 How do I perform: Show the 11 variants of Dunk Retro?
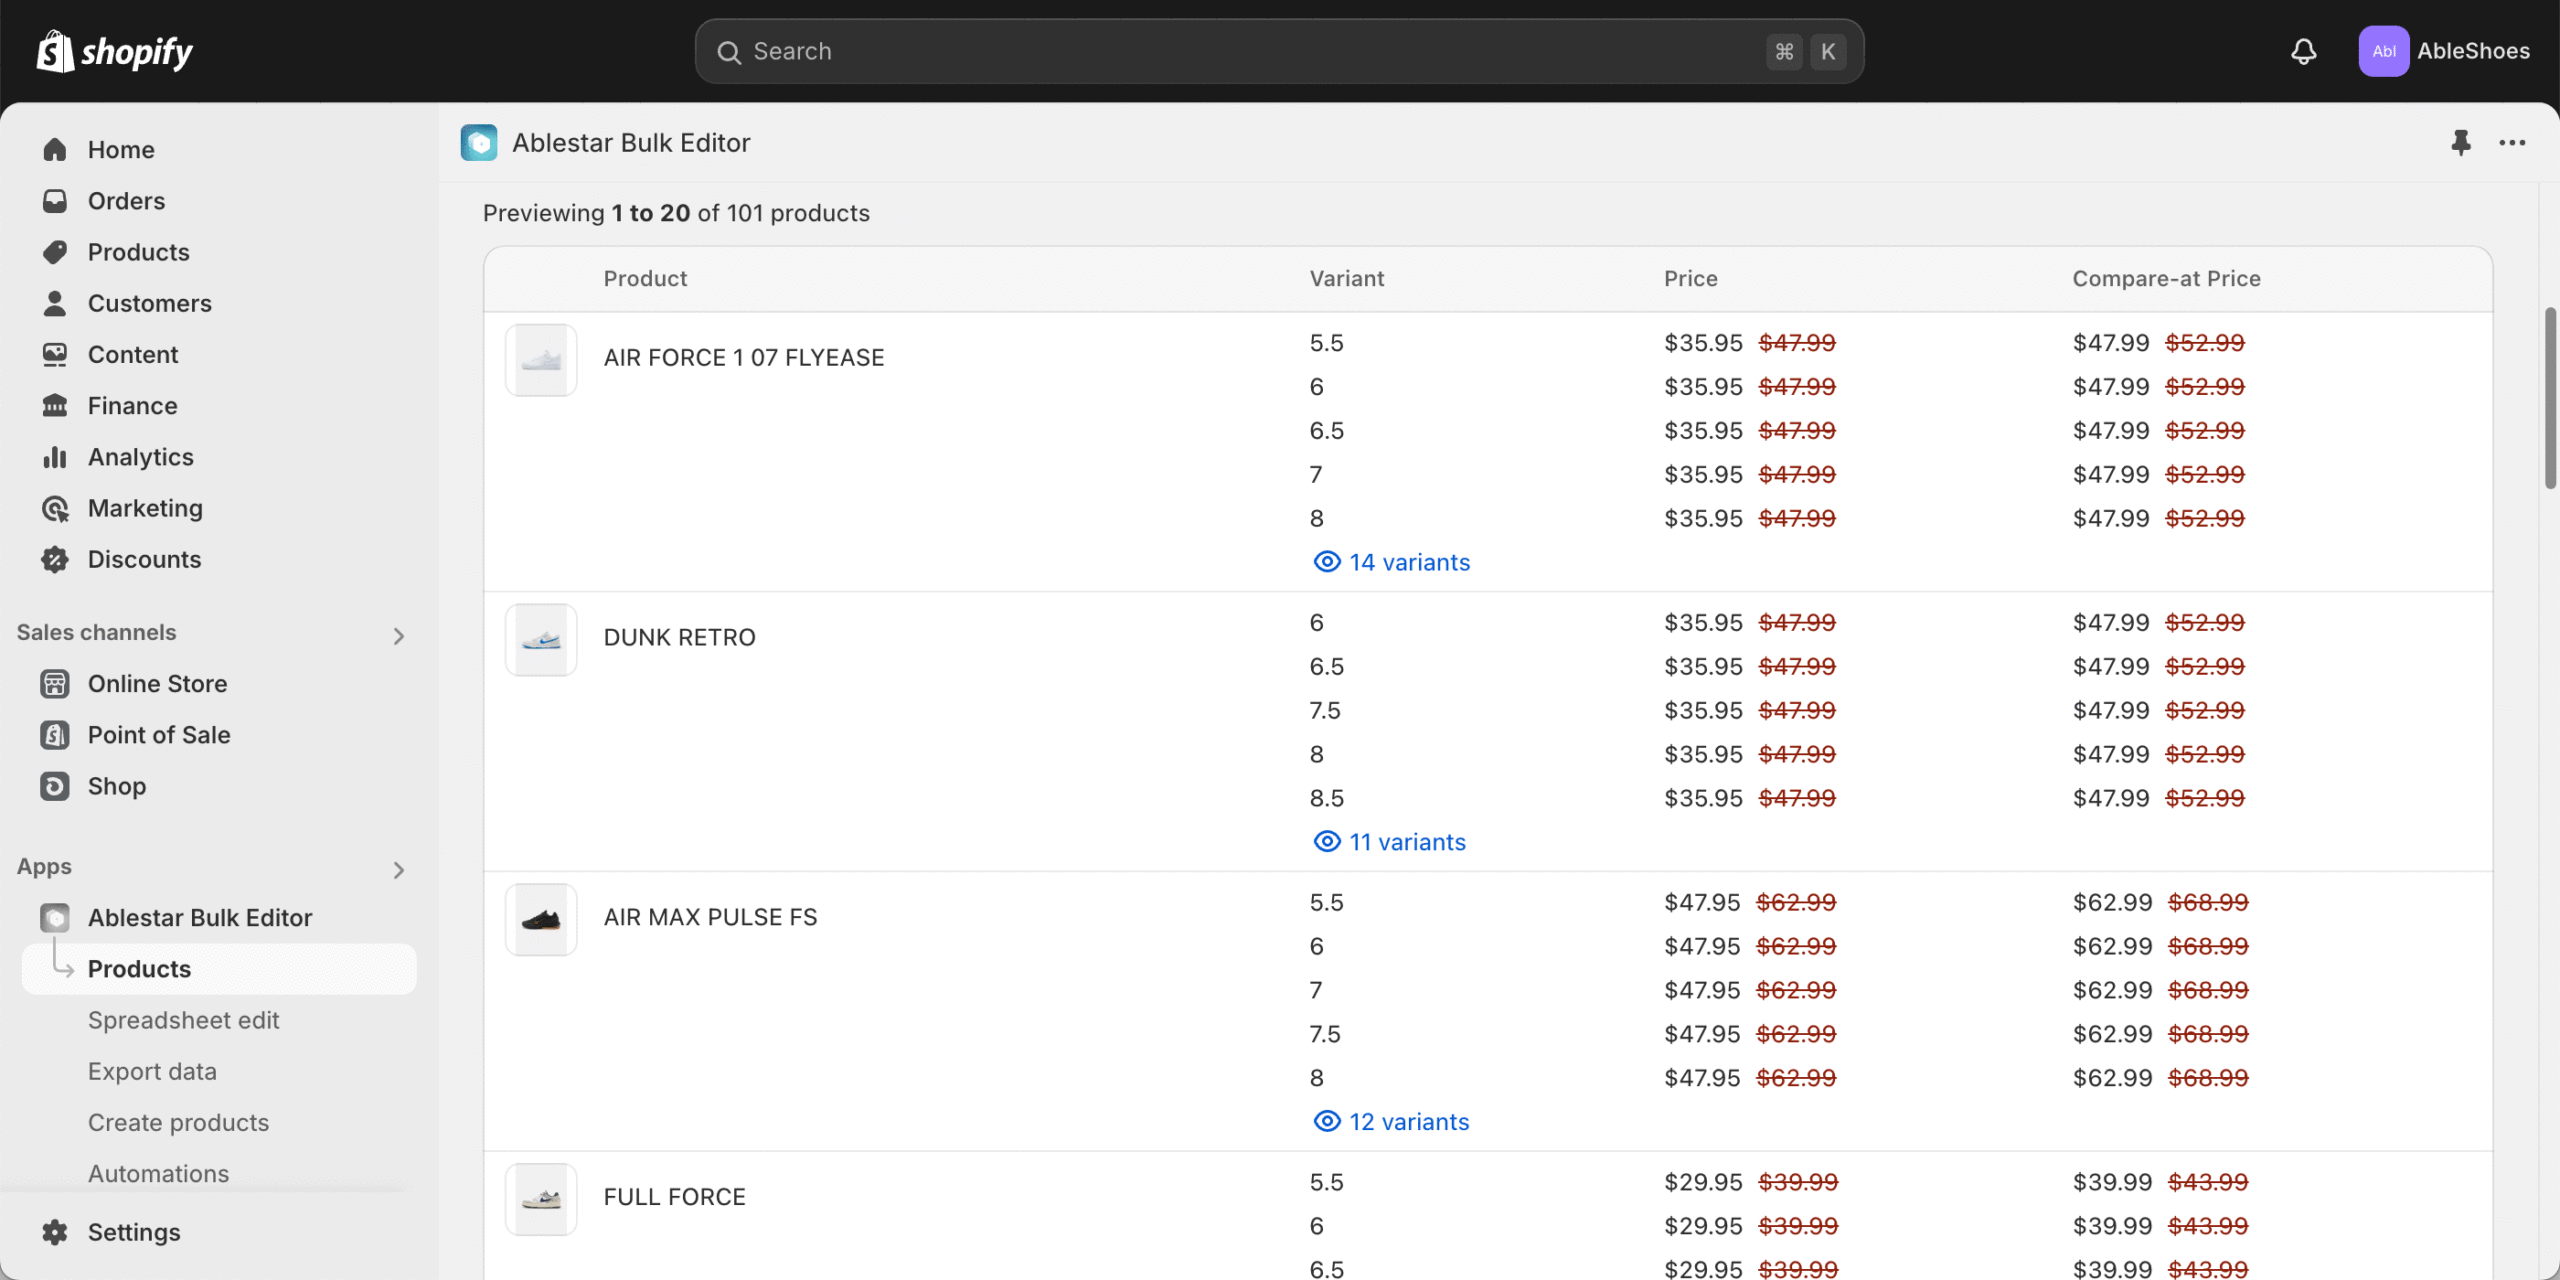[1389, 842]
